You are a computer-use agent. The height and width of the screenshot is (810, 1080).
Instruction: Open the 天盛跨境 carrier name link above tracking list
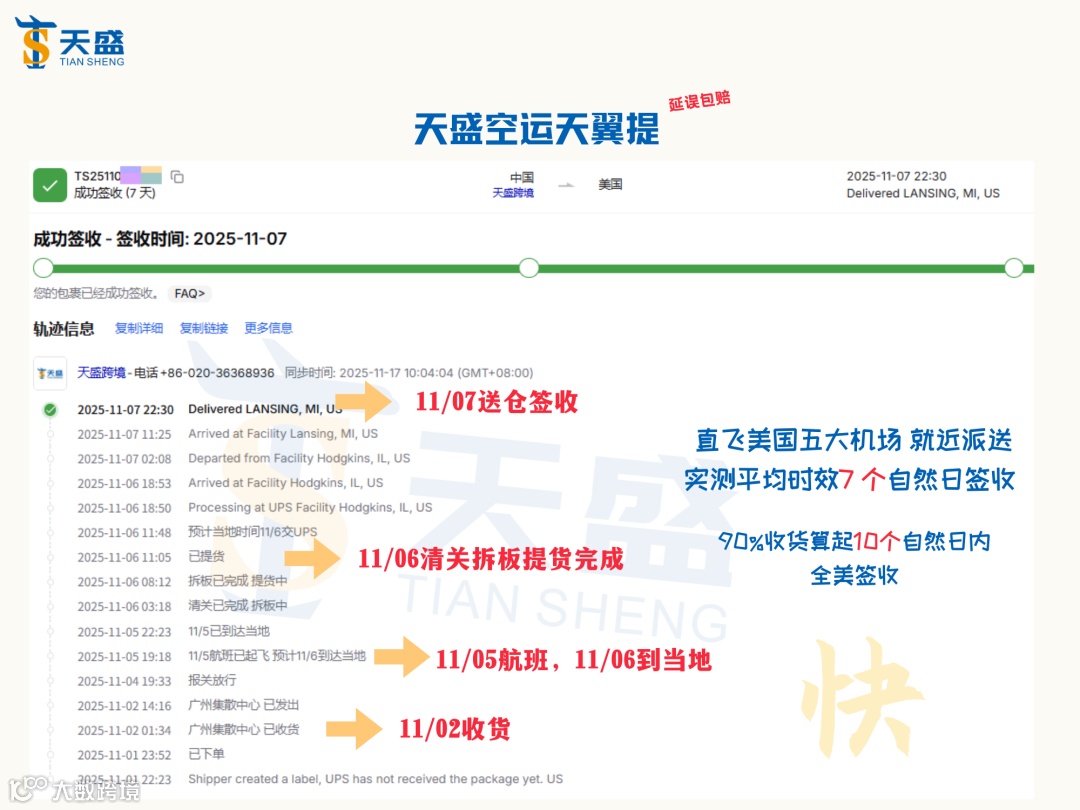[x=101, y=373]
